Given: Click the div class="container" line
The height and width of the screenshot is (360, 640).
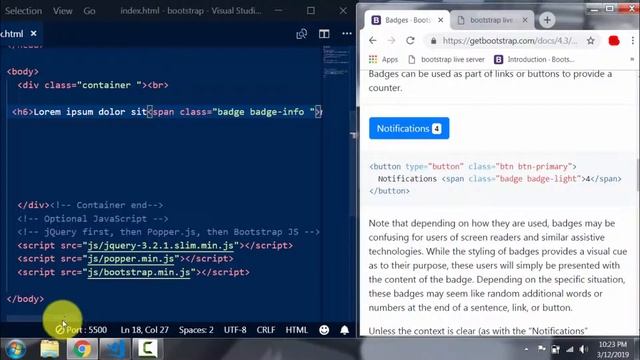Looking at the screenshot, I should click(x=93, y=85).
